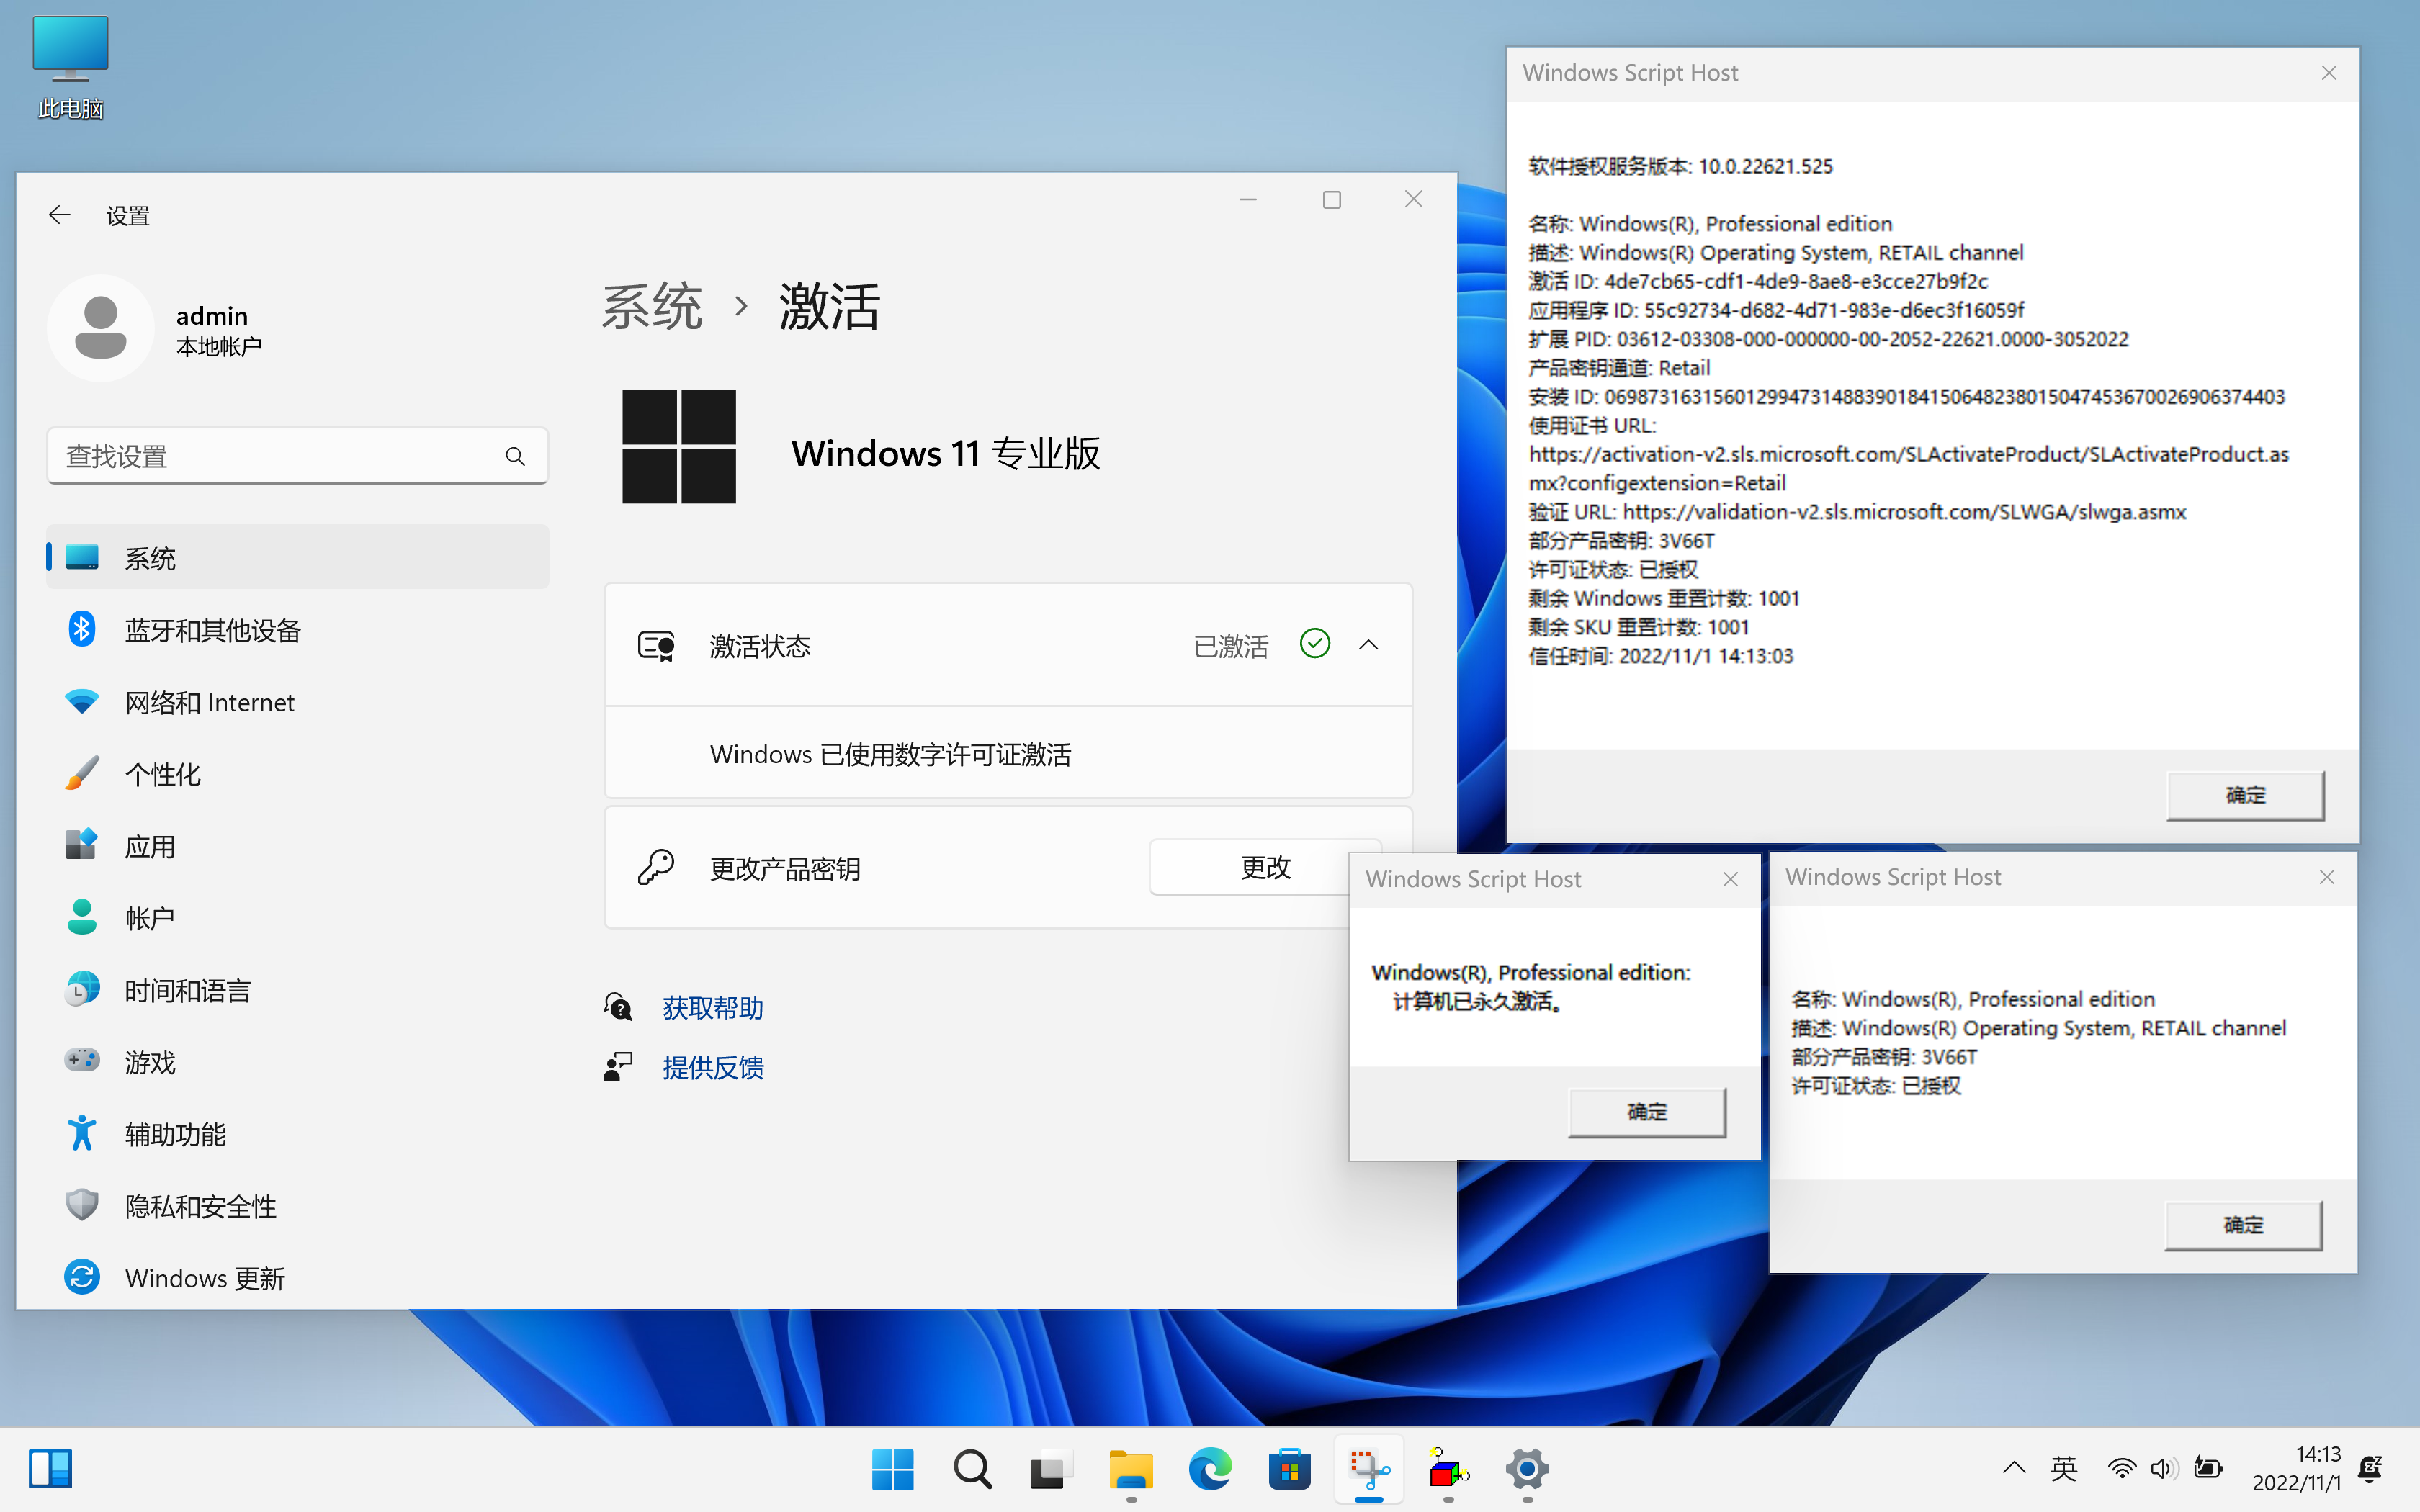Open 帐户 settings
This screenshot has height=1512, width=2420.
pos(297,918)
